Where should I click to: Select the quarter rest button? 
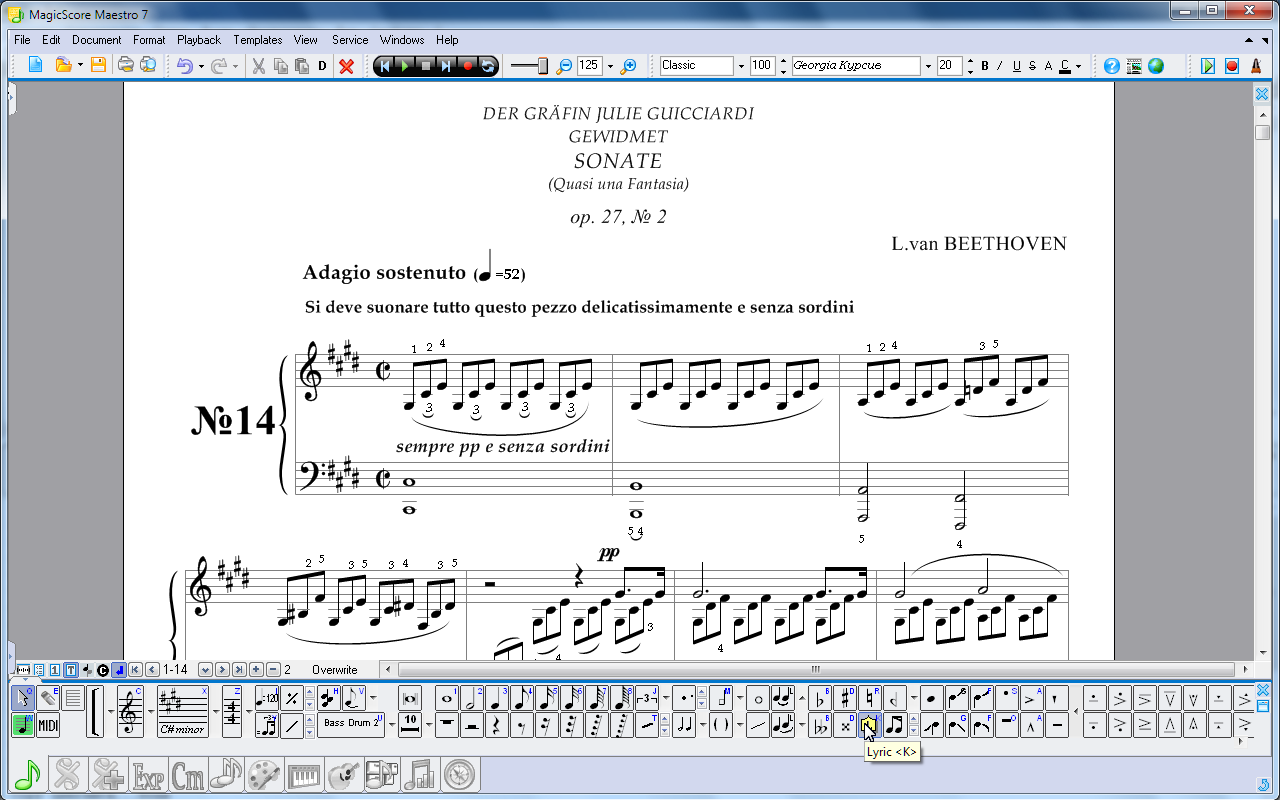click(497, 725)
